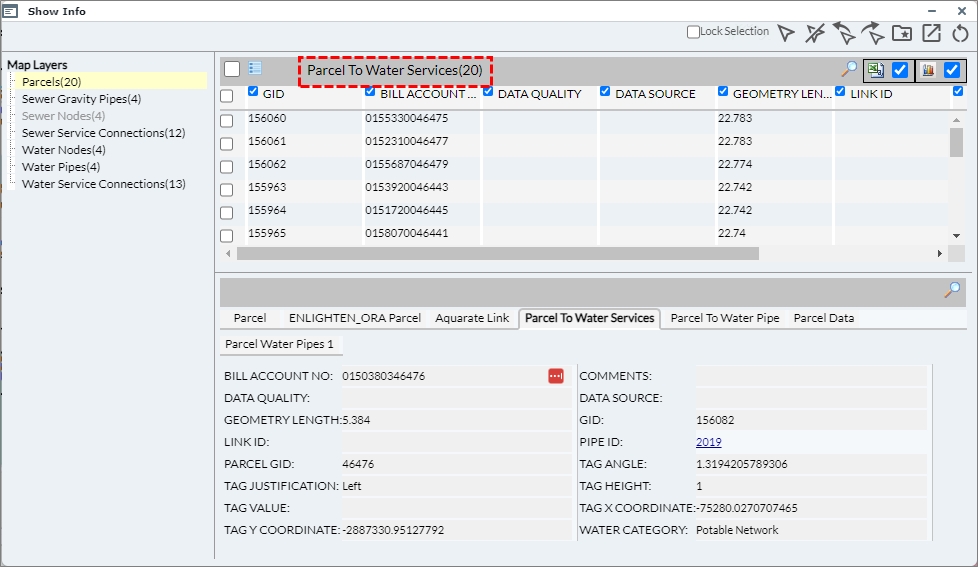Enable the Lock Selection checkbox

click(x=694, y=32)
